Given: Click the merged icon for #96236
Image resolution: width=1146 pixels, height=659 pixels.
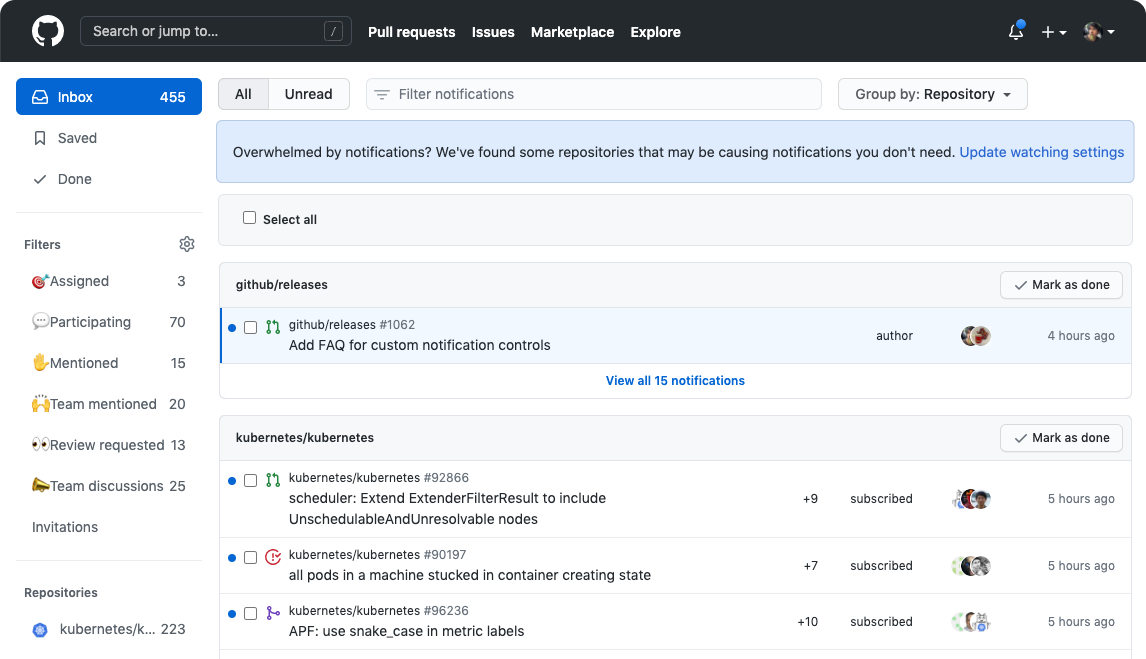Looking at the screenshot, I should tap(273, 613).
